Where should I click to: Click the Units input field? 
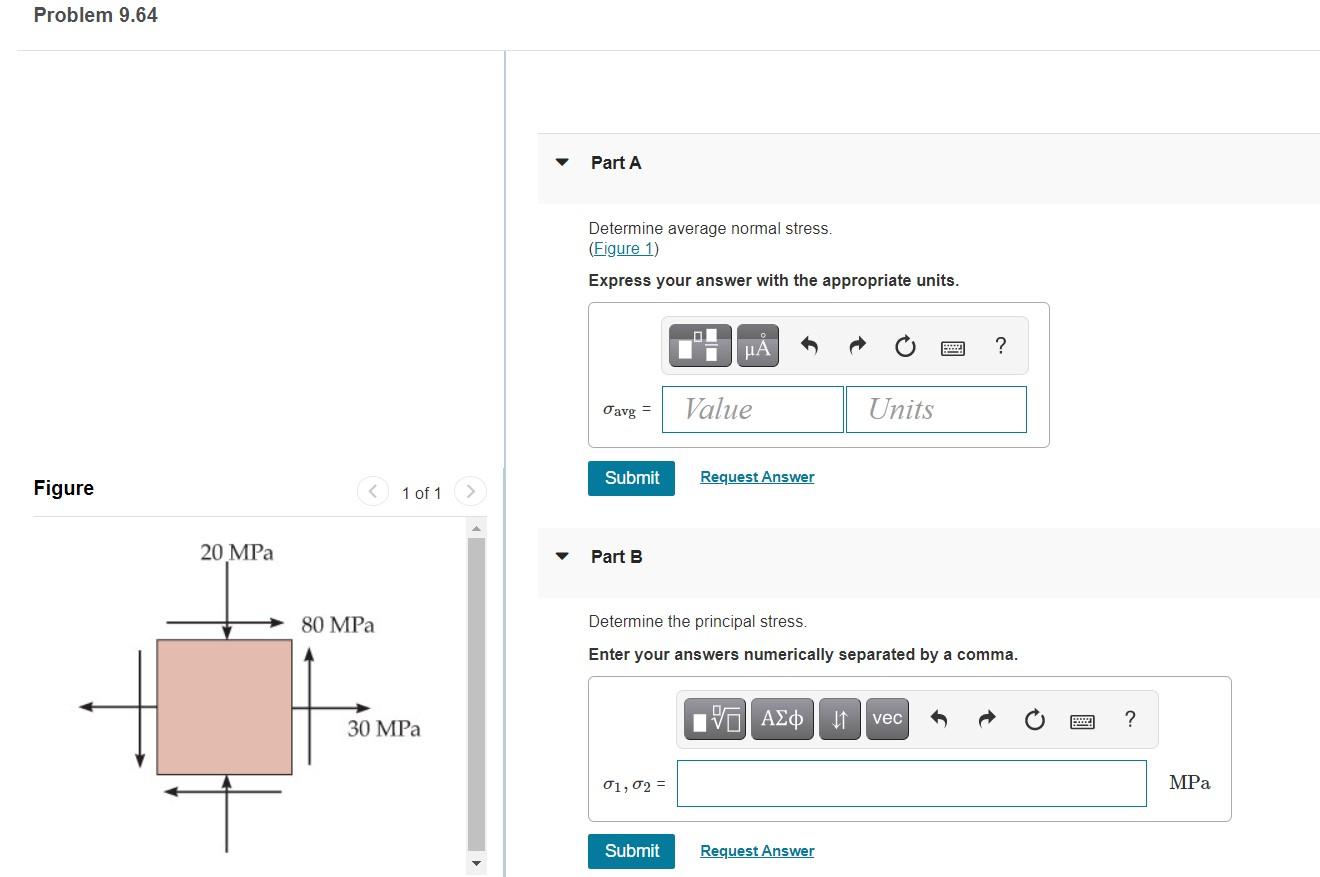936,409
